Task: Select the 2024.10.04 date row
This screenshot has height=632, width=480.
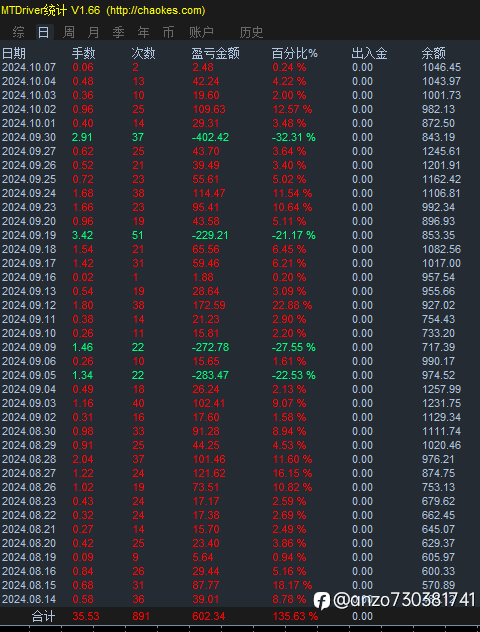Action: coord(29,81)
